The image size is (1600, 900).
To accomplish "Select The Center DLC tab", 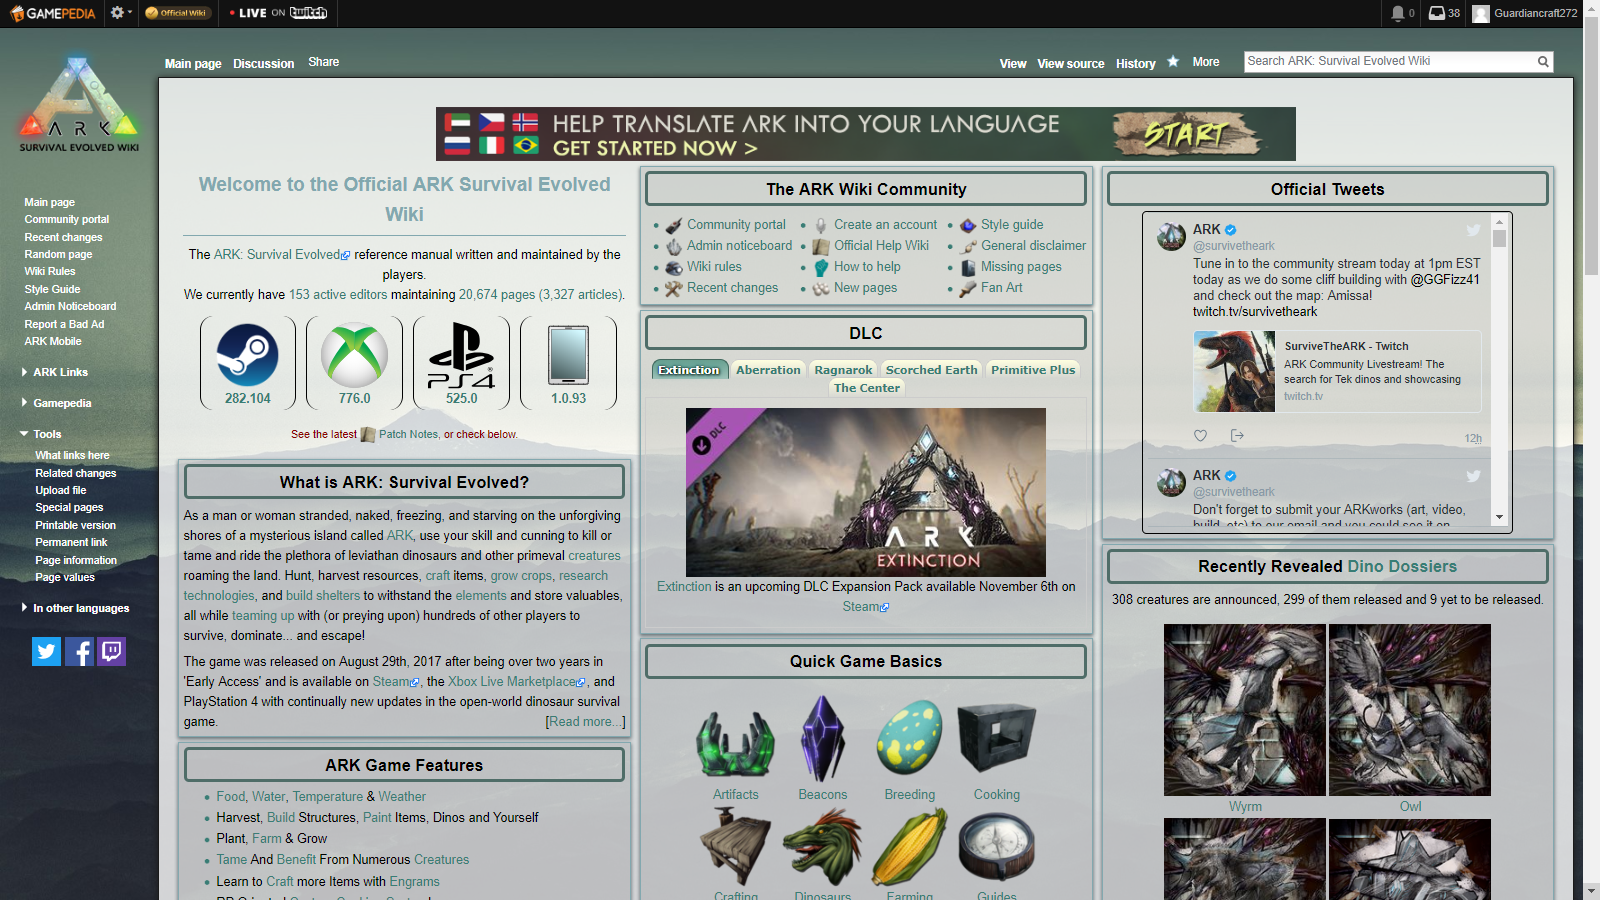I will tap(866, 388).
